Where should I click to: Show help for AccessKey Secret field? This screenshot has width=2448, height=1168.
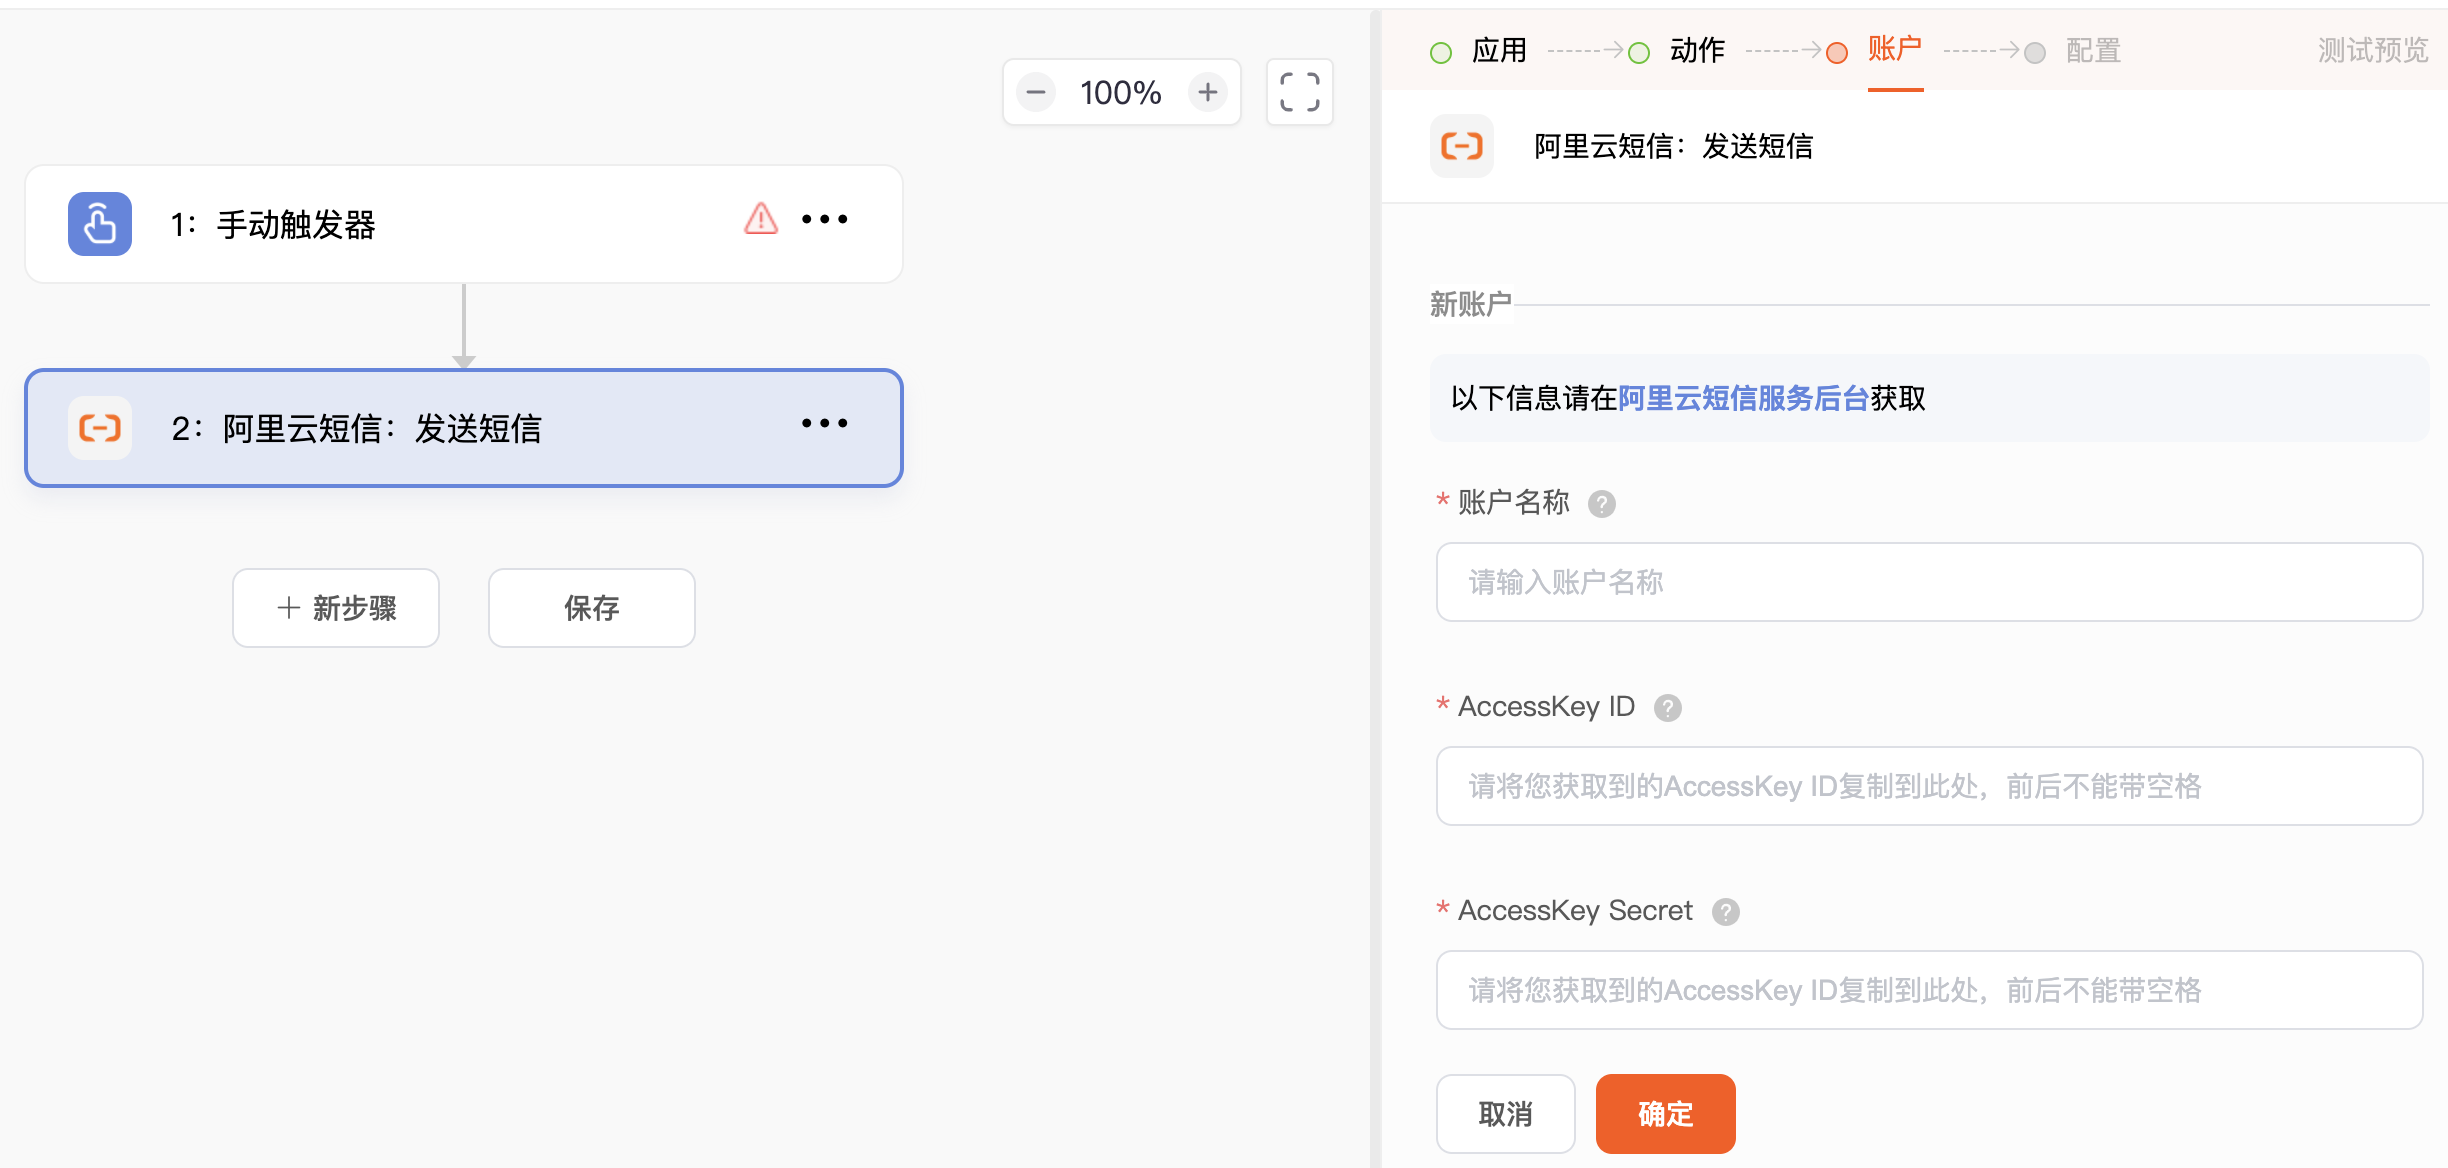[x=1726, y=912]
